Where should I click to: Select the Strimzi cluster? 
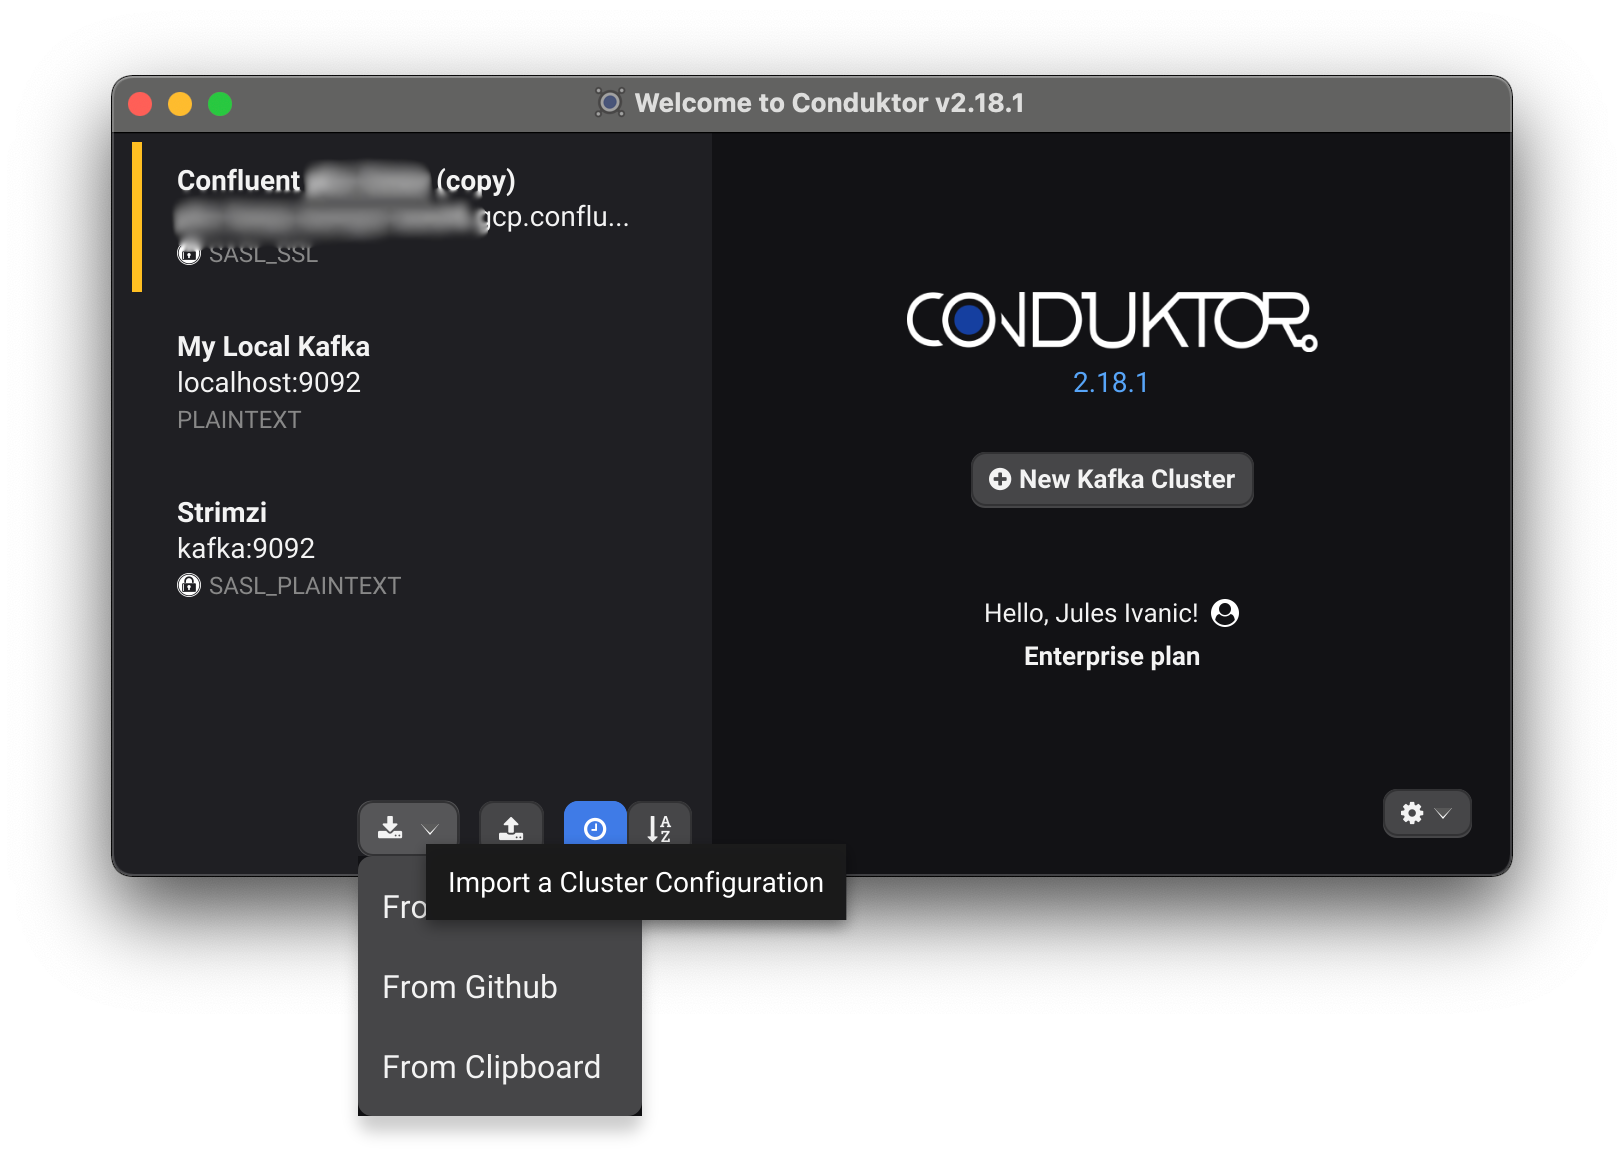pos(412,549)
